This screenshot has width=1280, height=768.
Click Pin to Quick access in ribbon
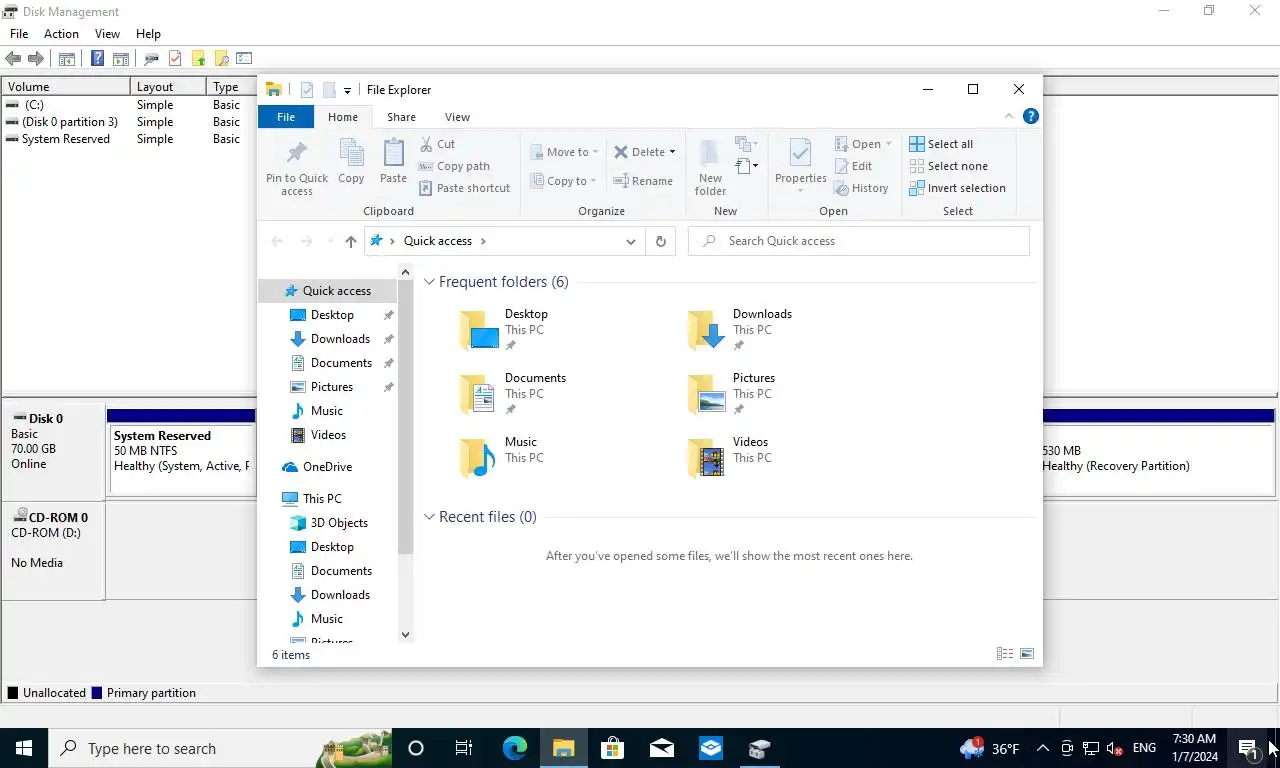[x=297, y=167]
